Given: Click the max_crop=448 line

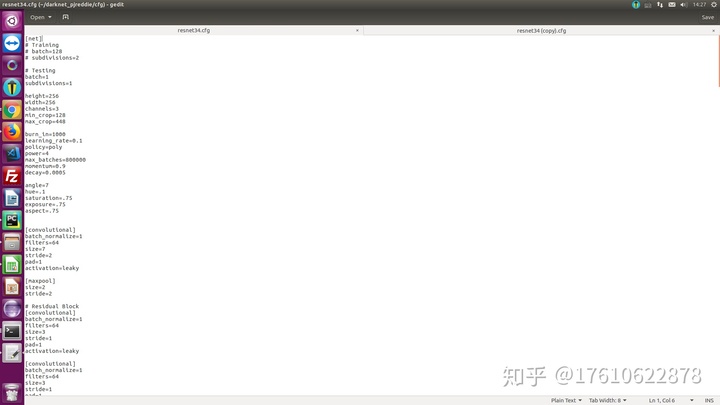Looking at the screenshot, I should 45,122.
